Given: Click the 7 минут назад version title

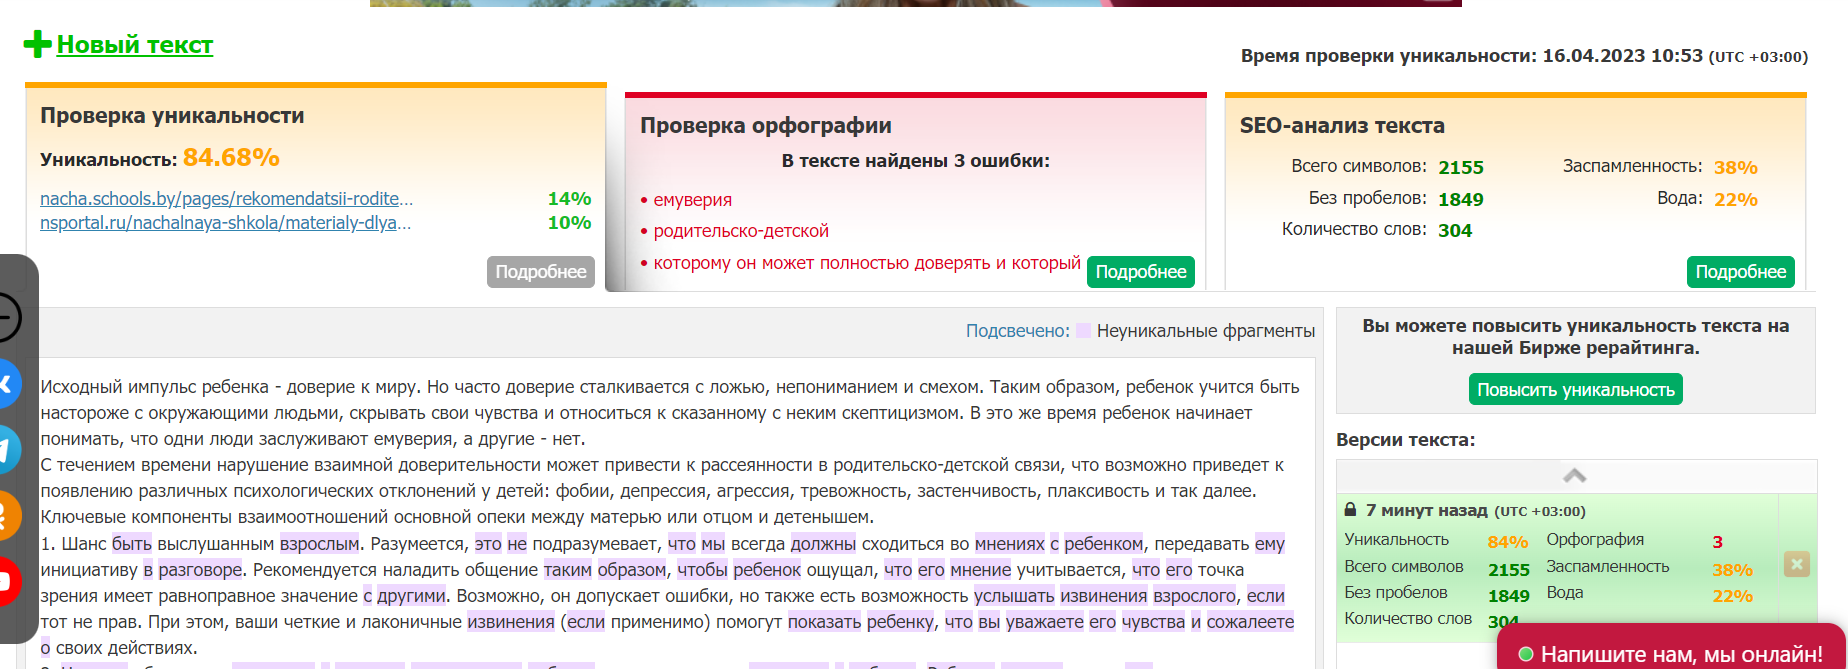Looking at the screenshot, I should (1426, 510).
